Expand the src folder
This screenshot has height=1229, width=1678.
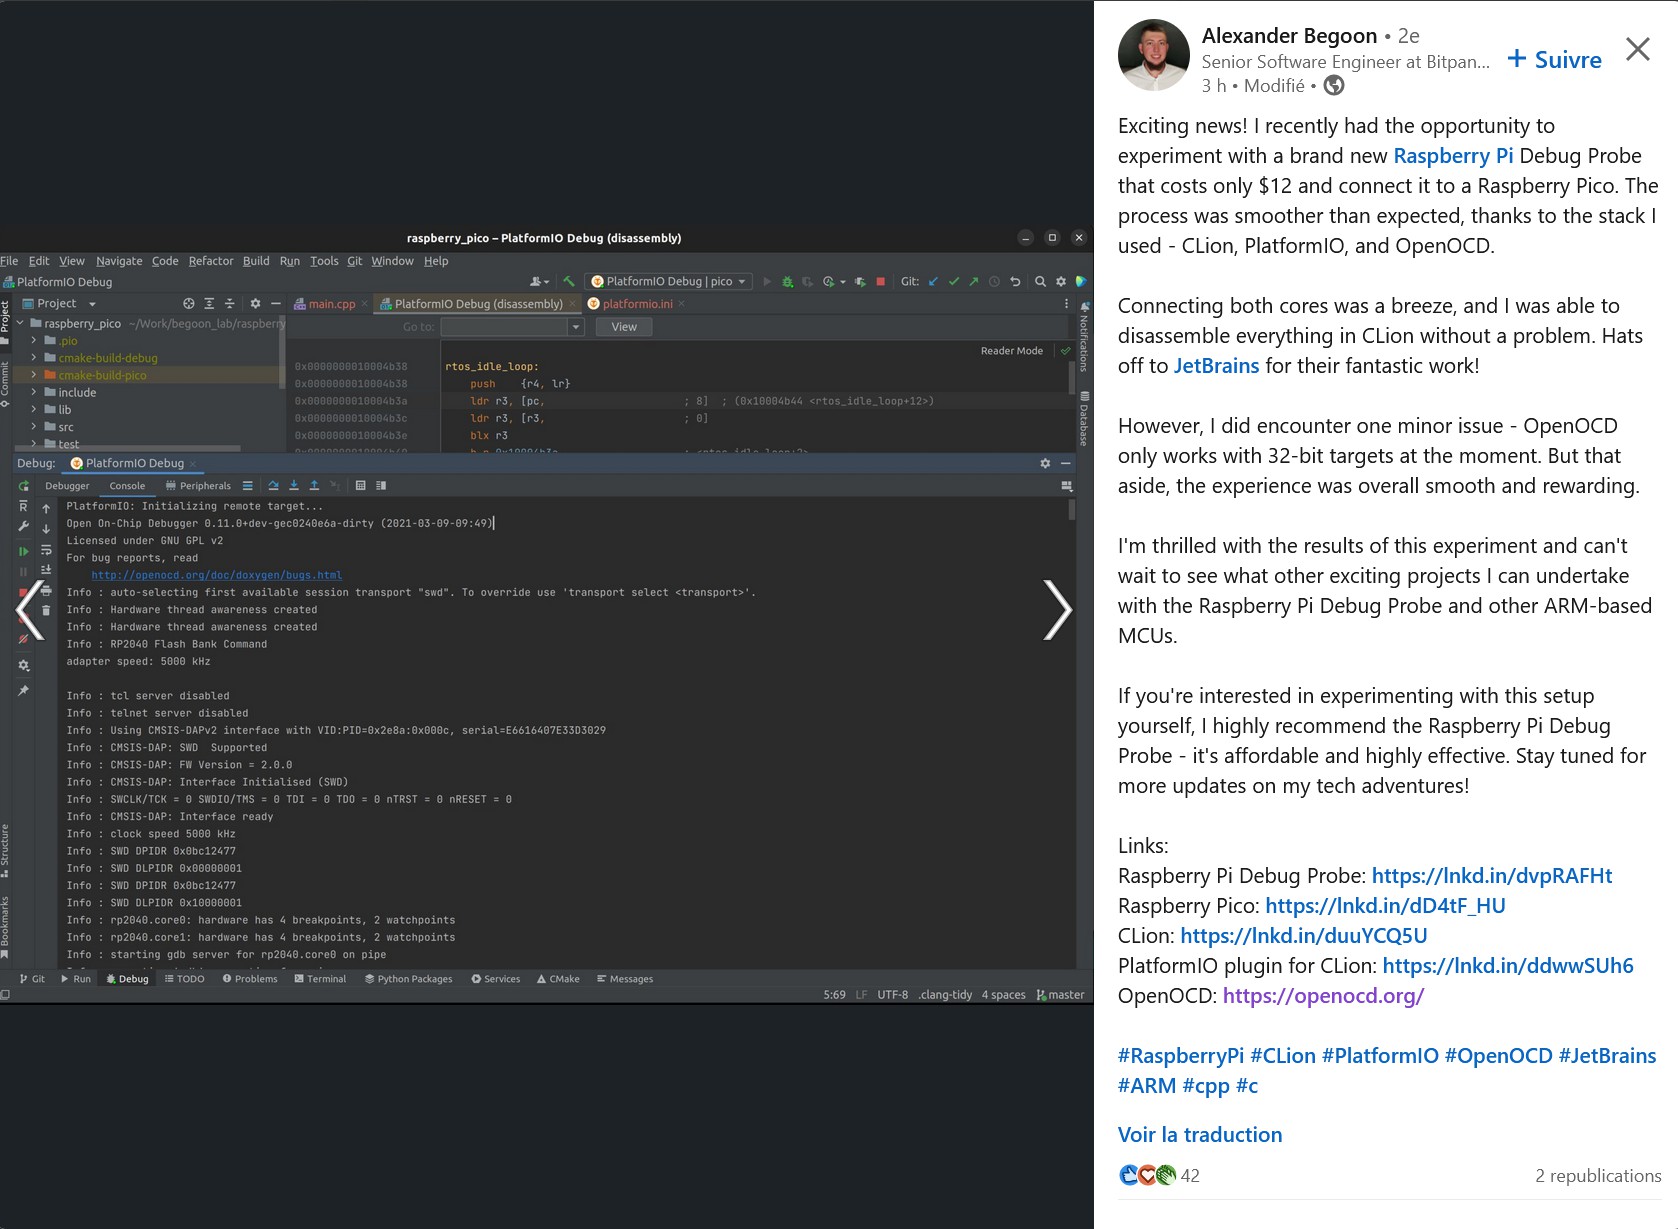coord(34,427)
